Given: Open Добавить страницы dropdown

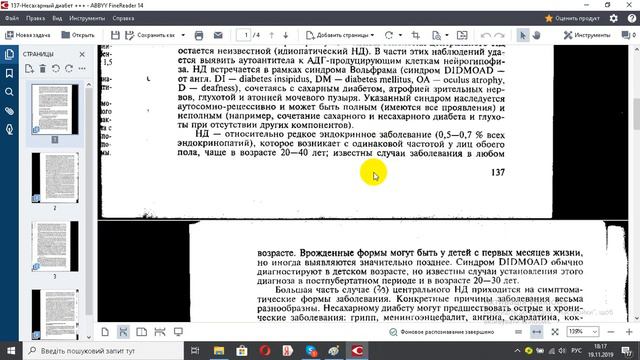Looking at the screenshot, I should (340, 35).
